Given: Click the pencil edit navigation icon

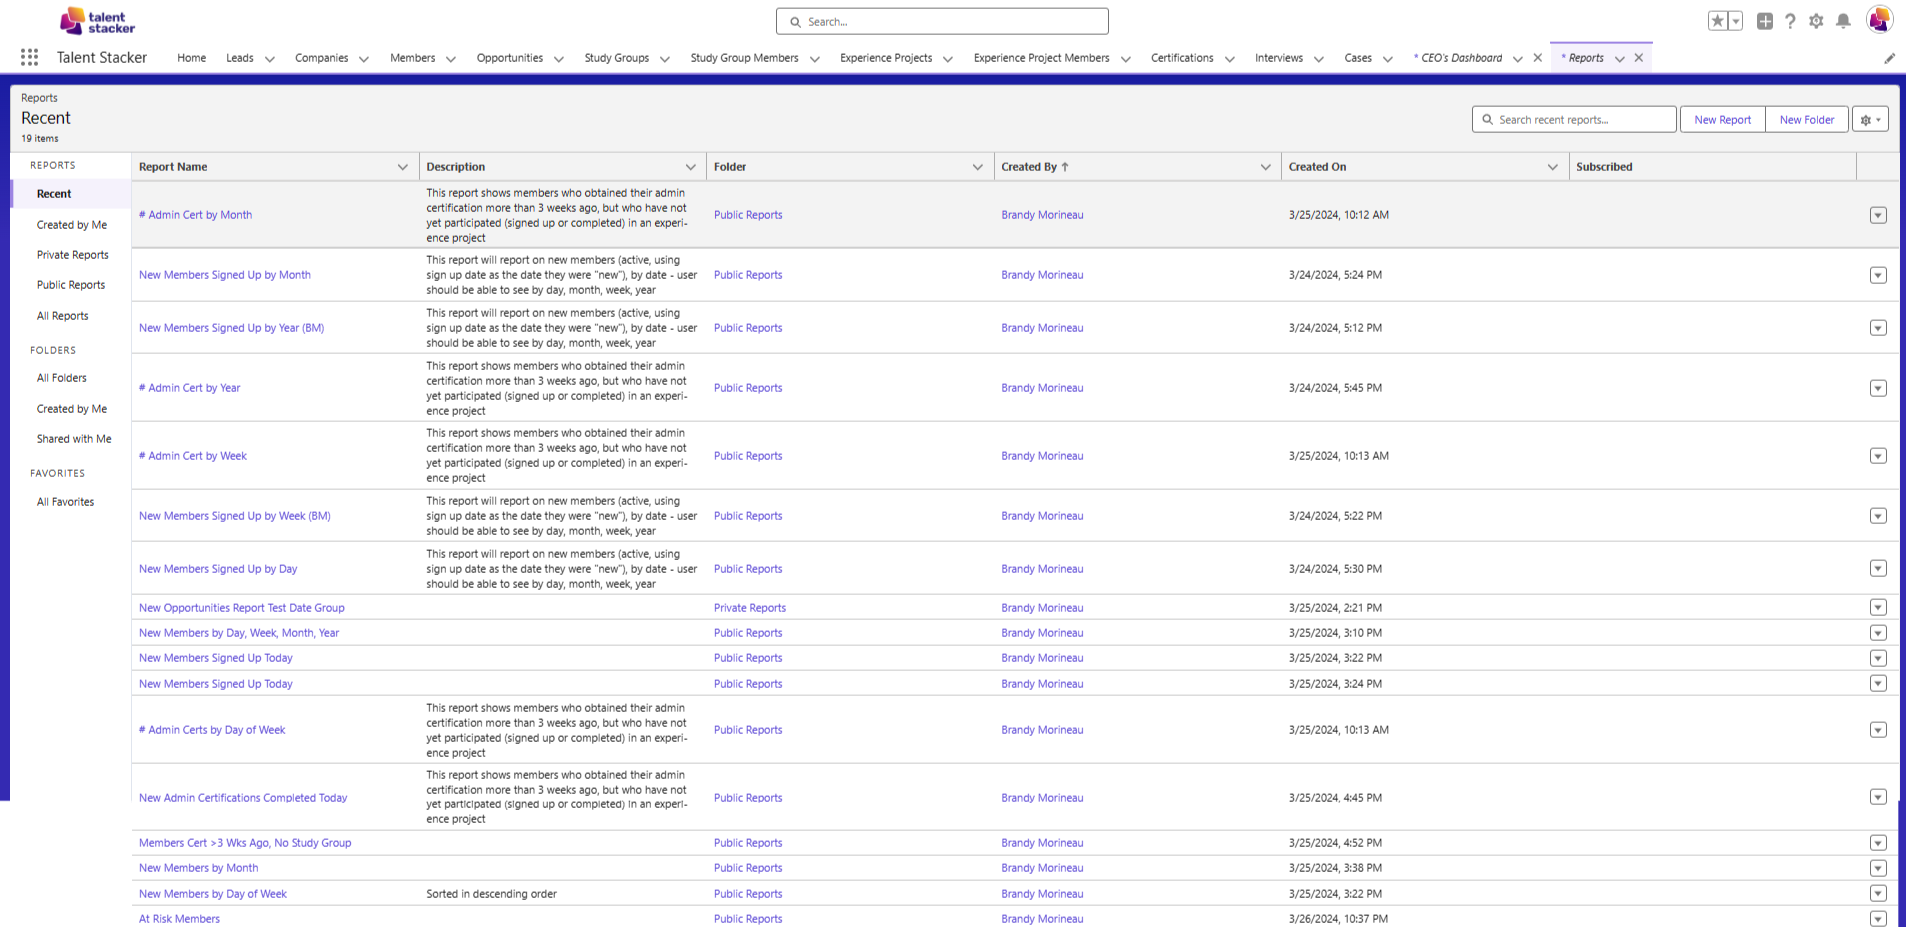Looking at the screenshot, I should pyautogui.click(x=1889, y=58).
